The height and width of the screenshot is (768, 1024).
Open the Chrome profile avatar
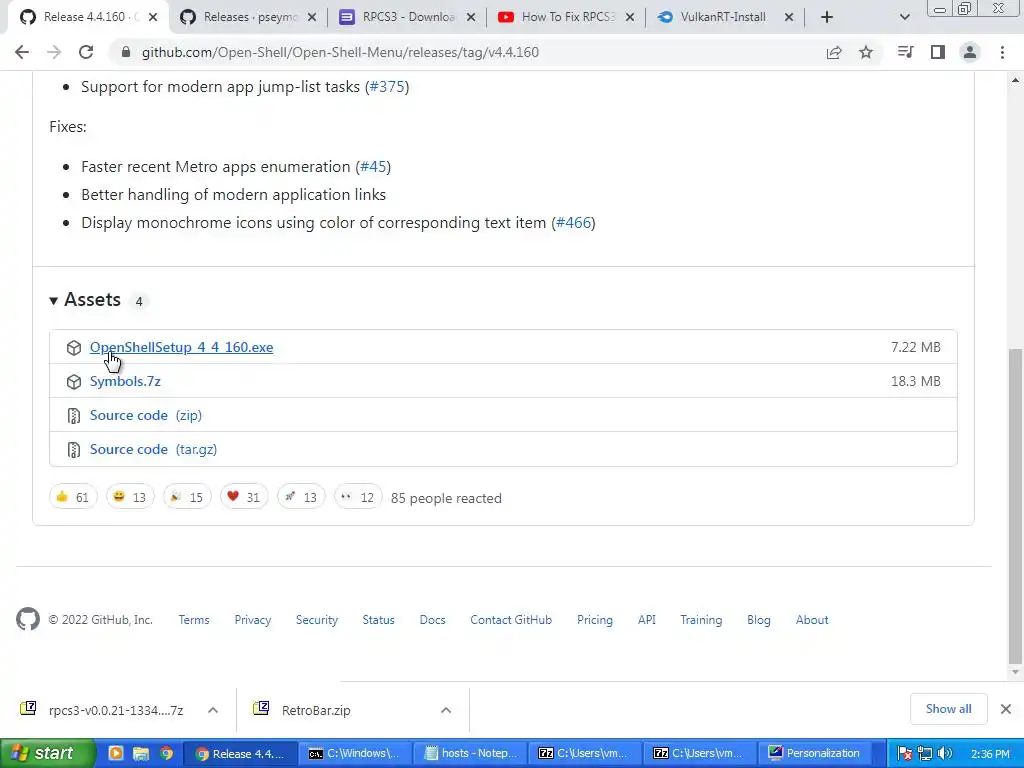click(970, 52)
